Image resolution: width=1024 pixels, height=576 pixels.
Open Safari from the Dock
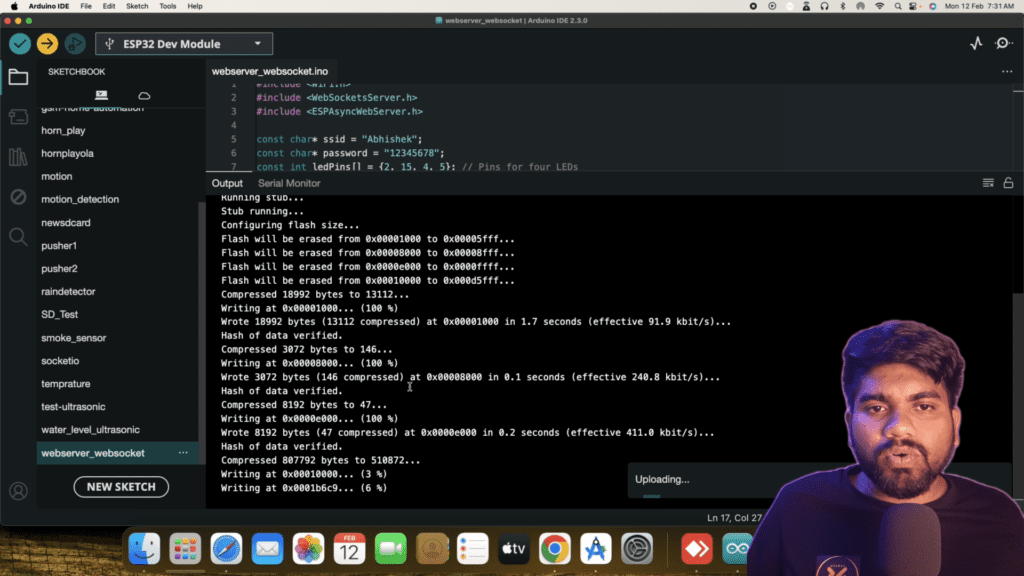(x=226, y=548)
